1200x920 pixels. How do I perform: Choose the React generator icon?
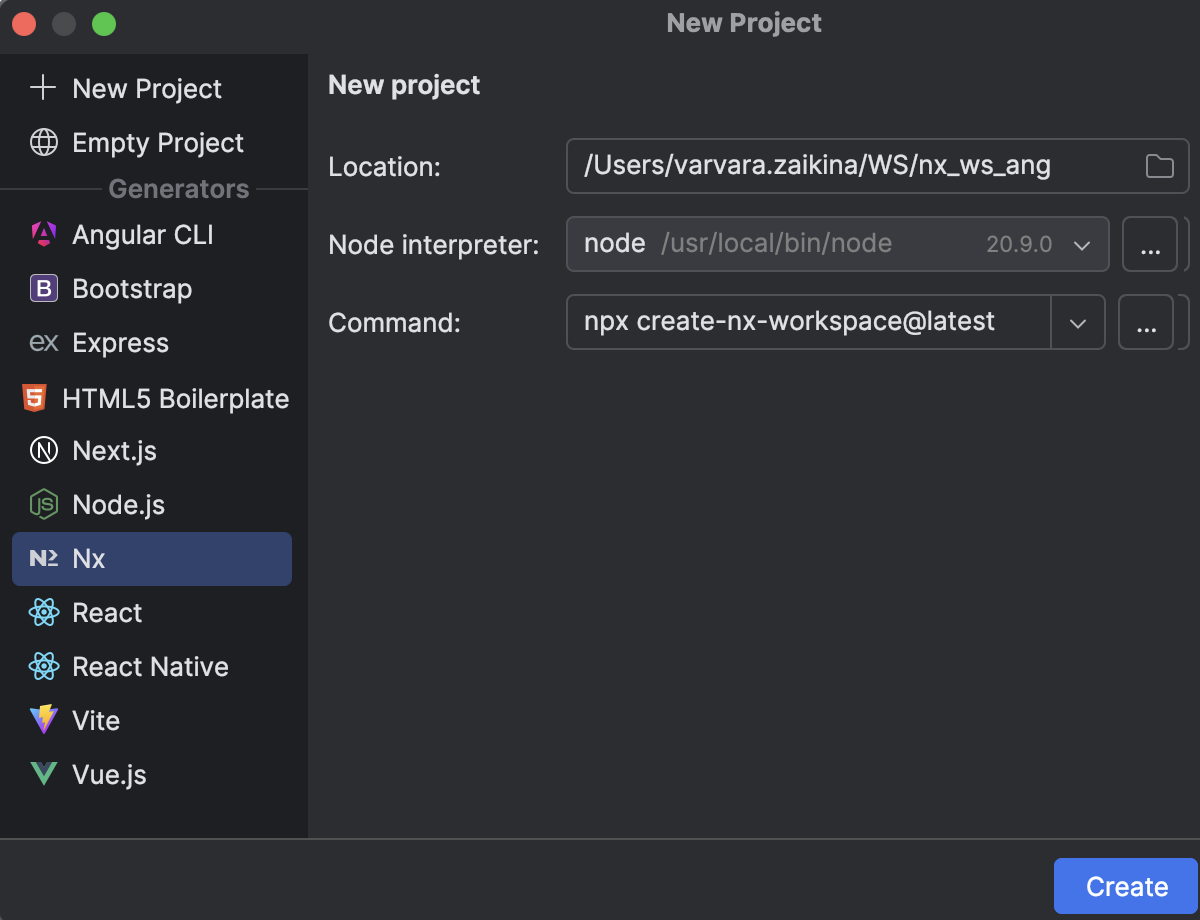44,612
